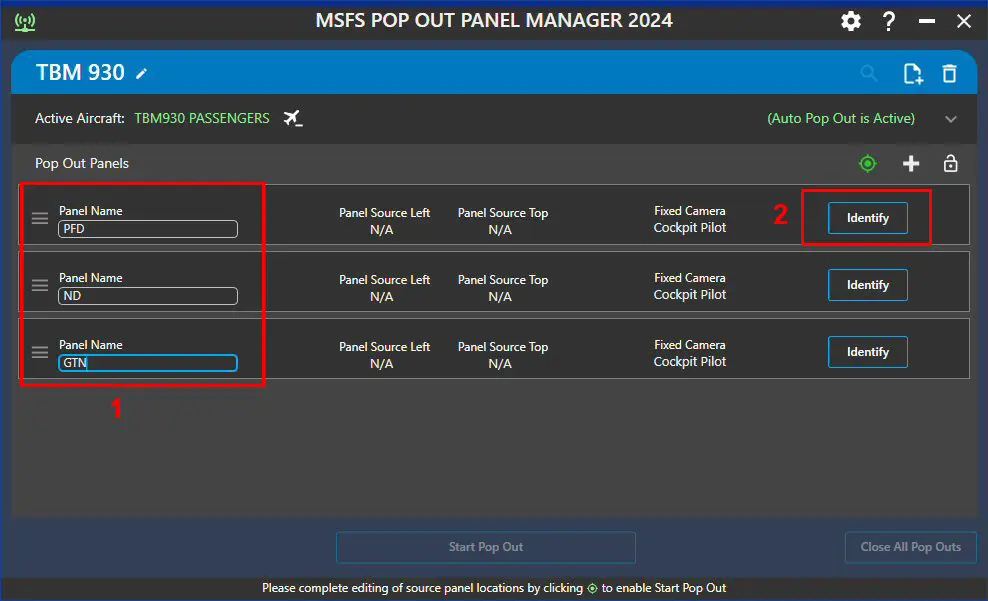Click Panel Source Left N/A in PFD row

[x=384, y=221]
